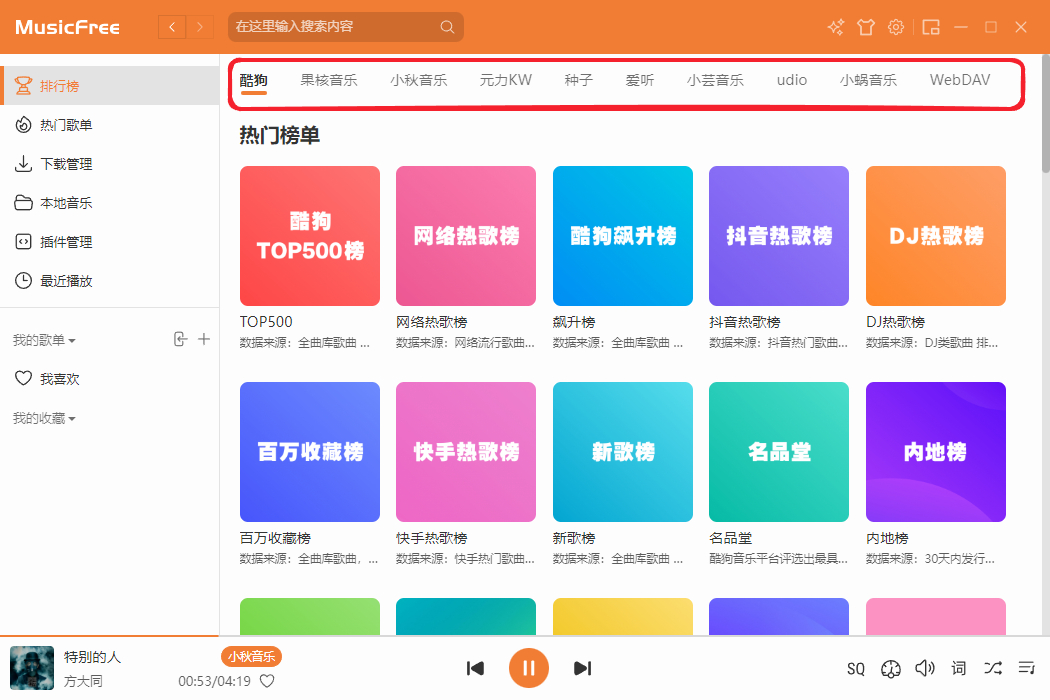Switch to the udio tab
The width and height of the screenshot is (1050, 700).
coord(792,80)
